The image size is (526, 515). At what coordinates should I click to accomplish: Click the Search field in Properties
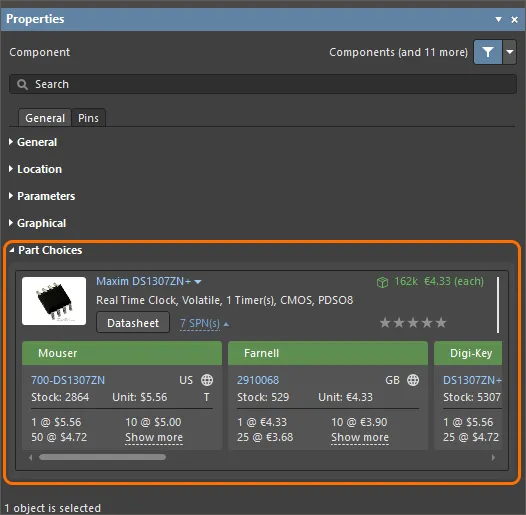click(x=263, y=84)
